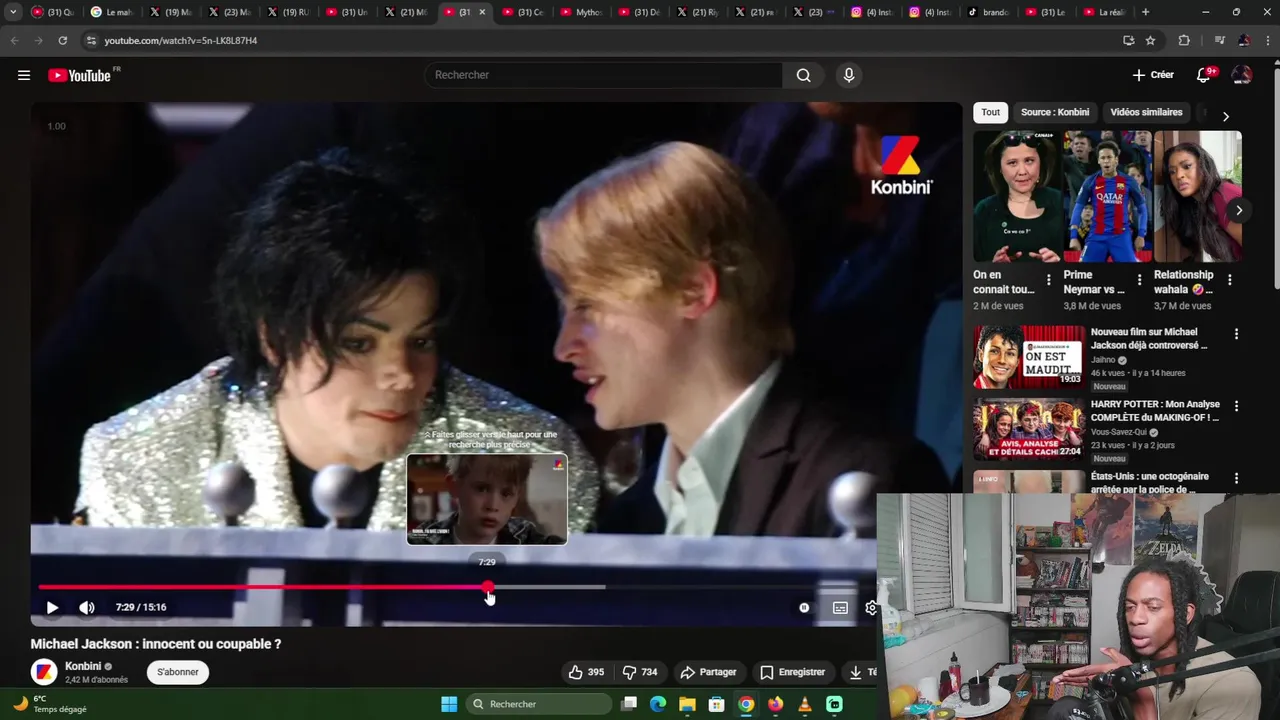The image size is (1280, 720).
Task: Open the YouTube account avatar menu
Action: (x=1241, y=75)
